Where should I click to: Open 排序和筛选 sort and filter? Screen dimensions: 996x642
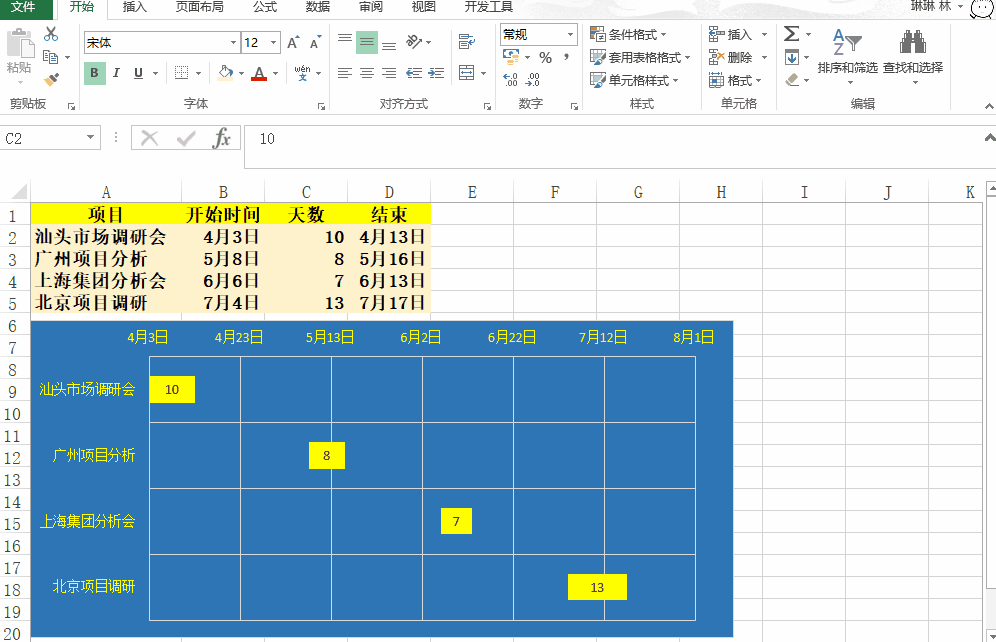click(x=847, y=56)
